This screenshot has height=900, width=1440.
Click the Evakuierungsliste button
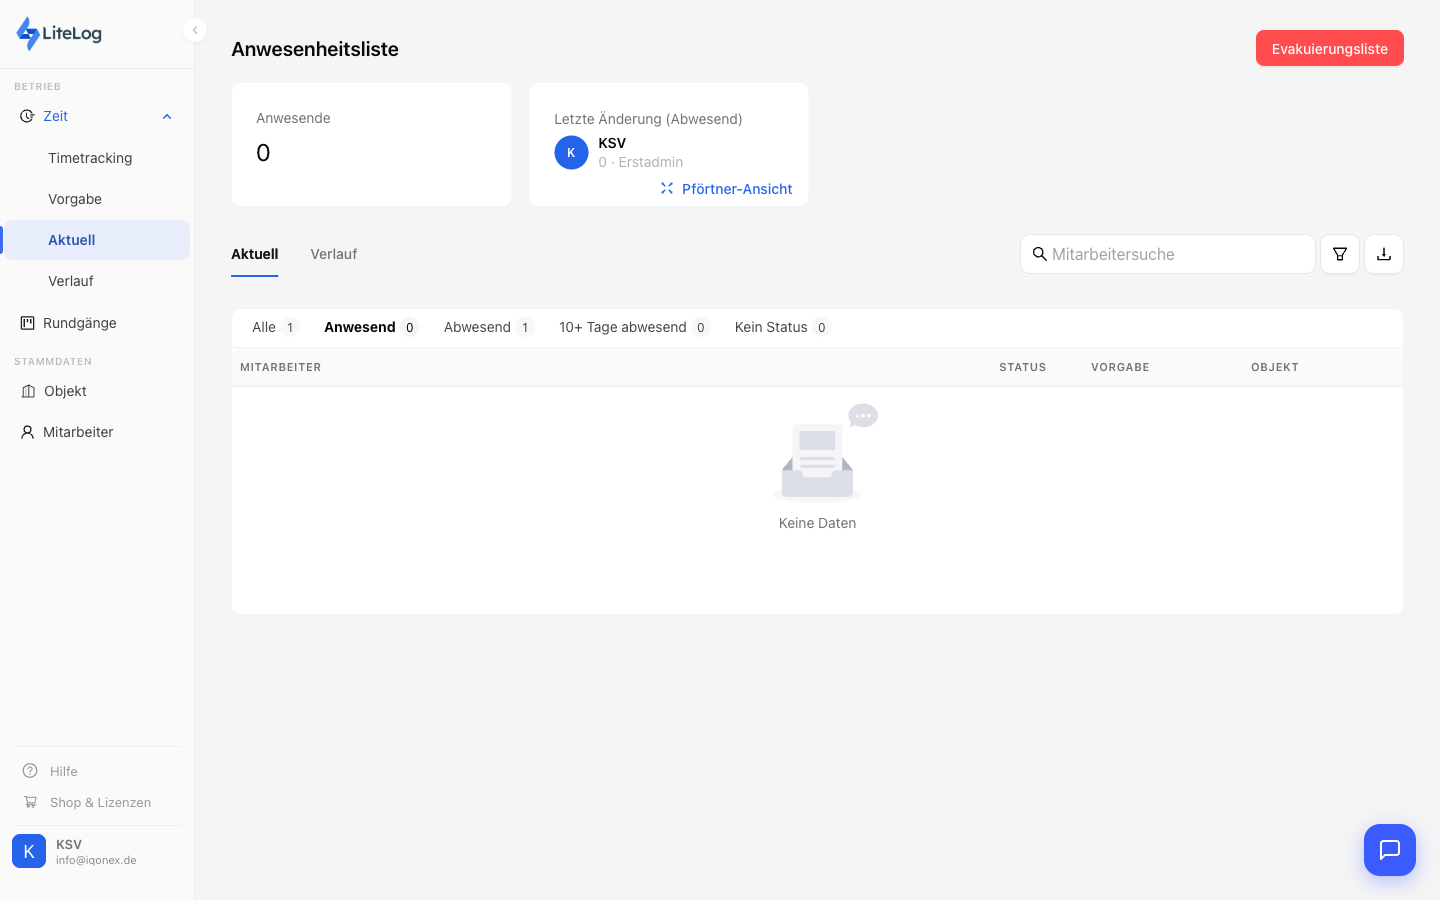pyautogui.click(x=1329, y=48)
